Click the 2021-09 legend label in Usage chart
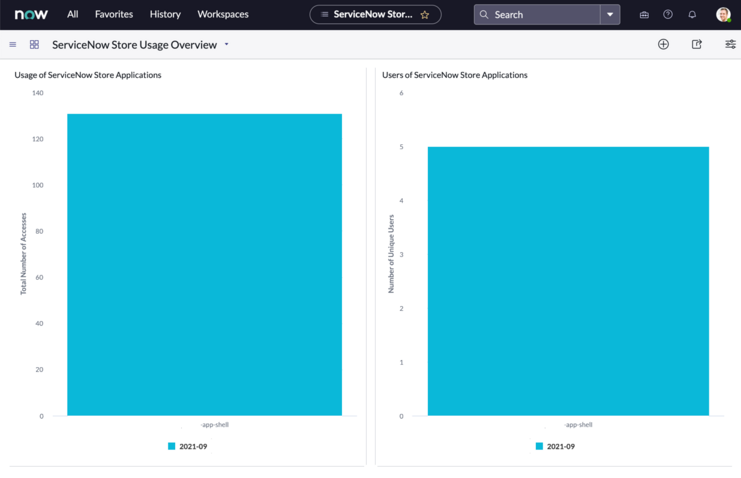The image size is (741, 478). (x=193, y=446)
